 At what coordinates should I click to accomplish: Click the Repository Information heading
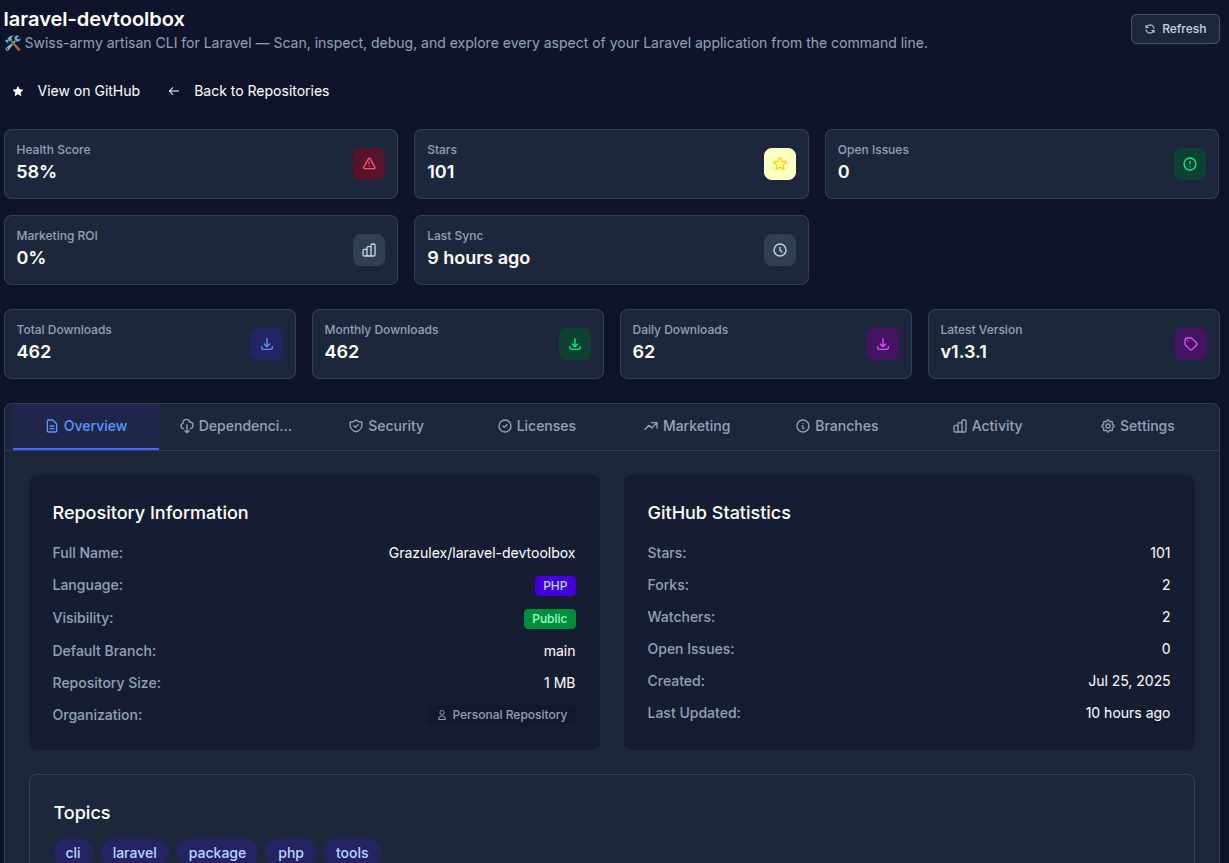[150, 513]
